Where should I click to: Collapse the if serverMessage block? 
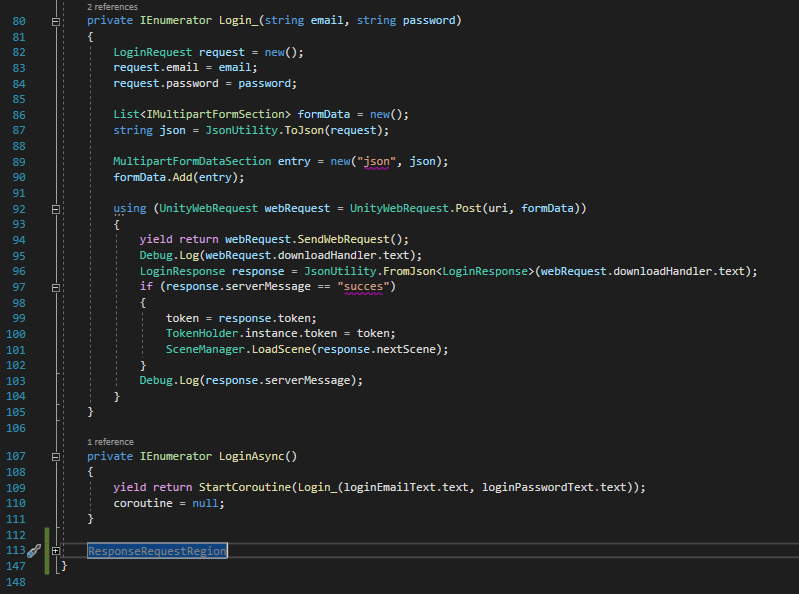55,287
